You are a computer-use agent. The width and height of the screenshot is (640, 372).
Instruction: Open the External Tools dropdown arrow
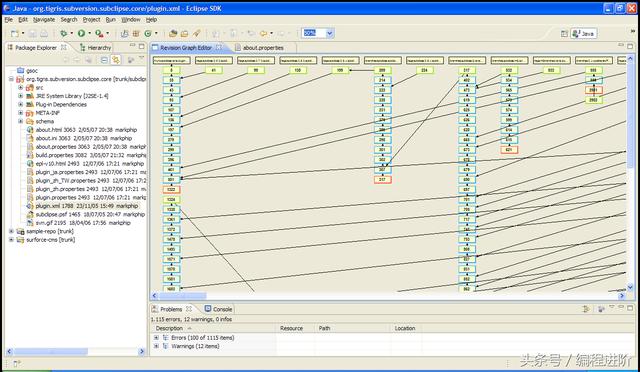[x=107, y=33]
